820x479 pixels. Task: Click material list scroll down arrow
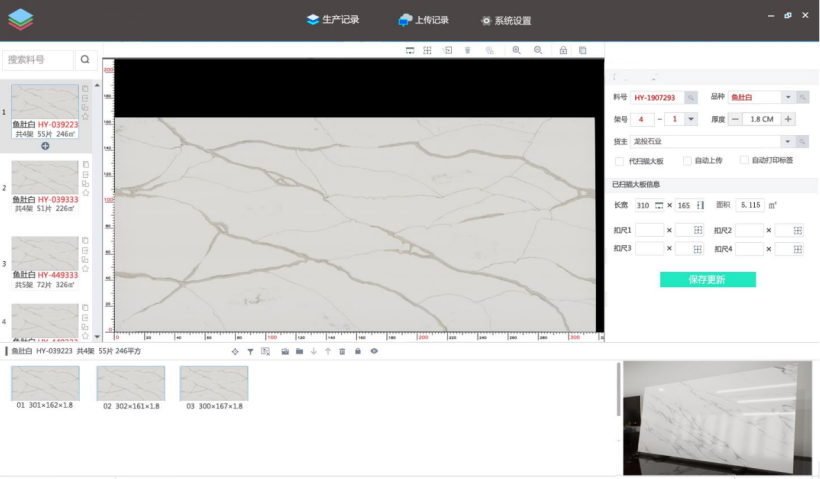[97, 337]
